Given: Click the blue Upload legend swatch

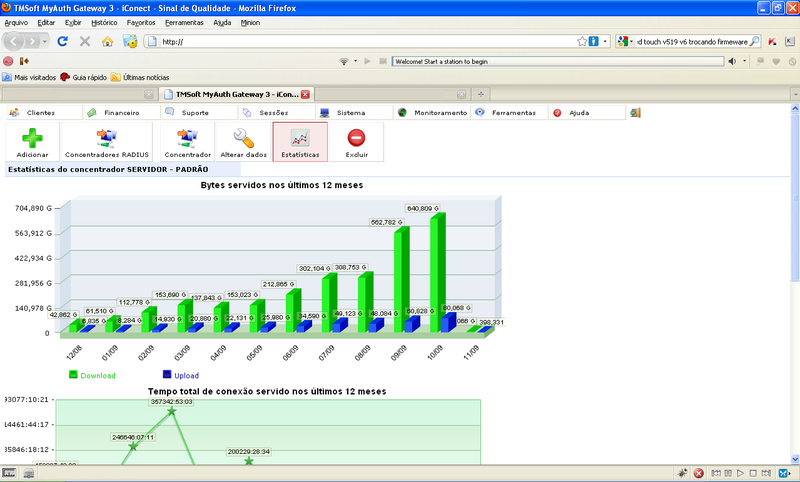Looking at the screenshot, I should pyautogui.click(x=167, y=374).
